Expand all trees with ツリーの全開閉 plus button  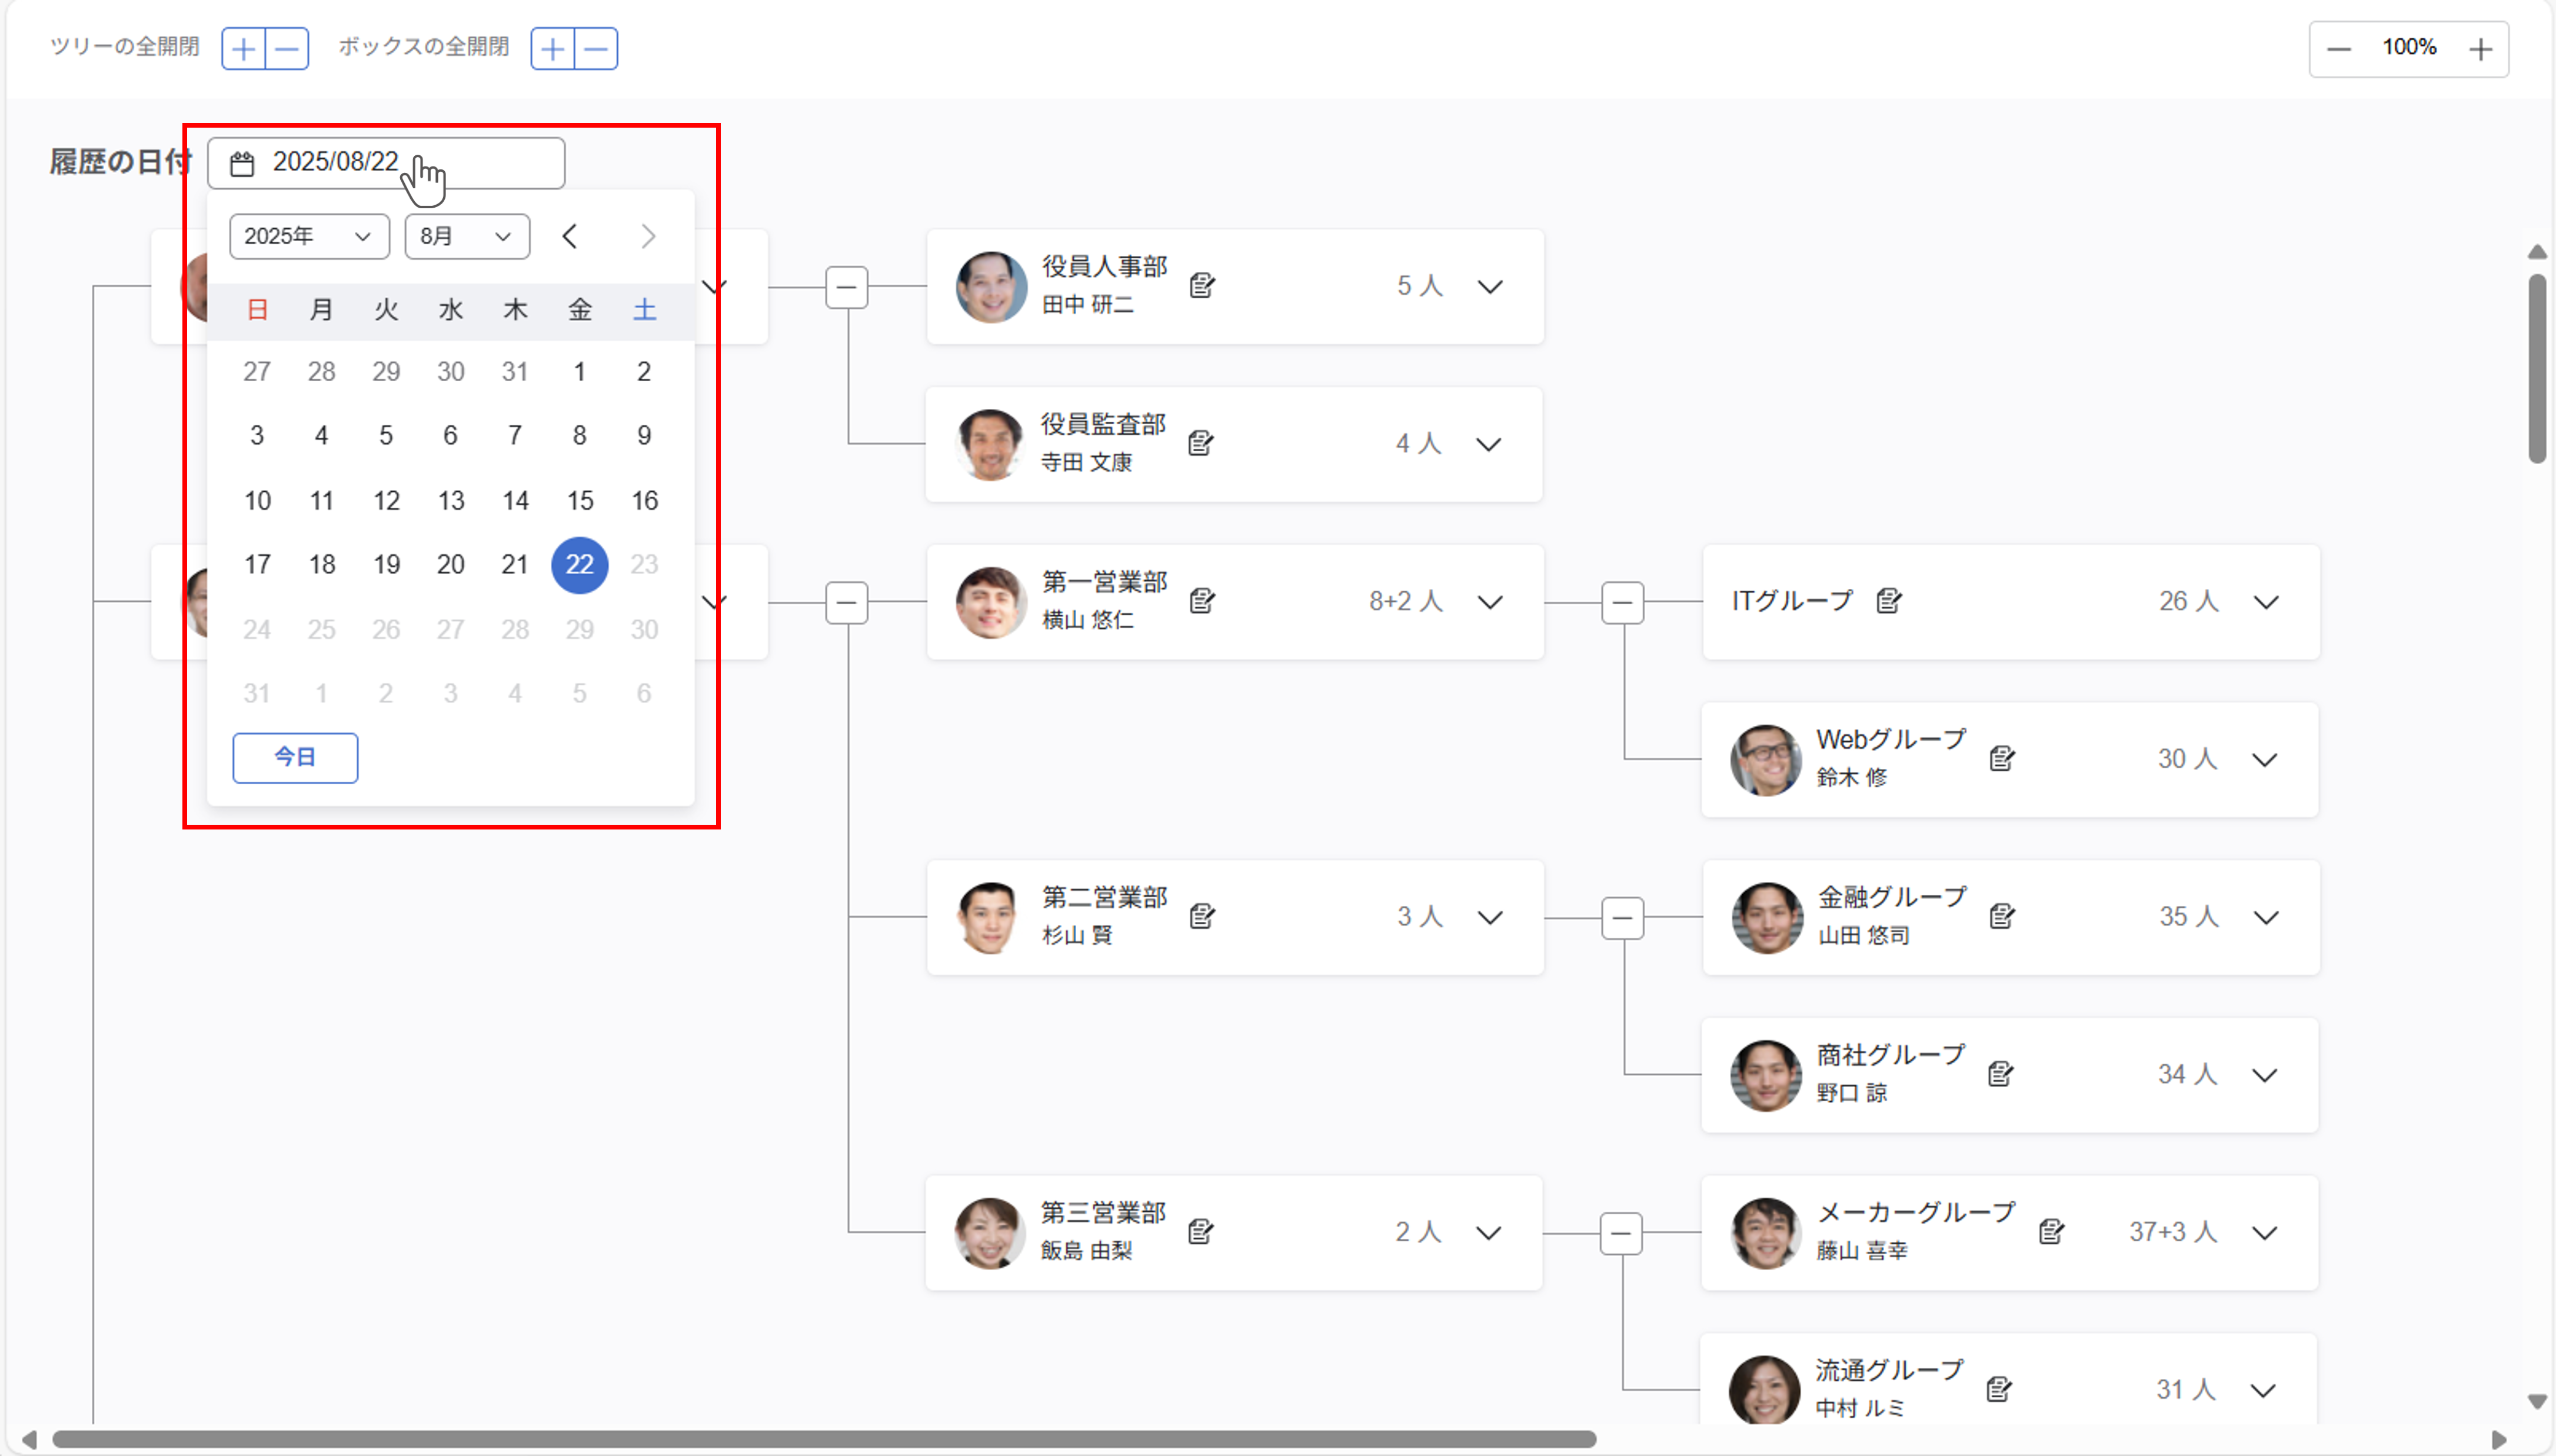[x=243, y=49]
